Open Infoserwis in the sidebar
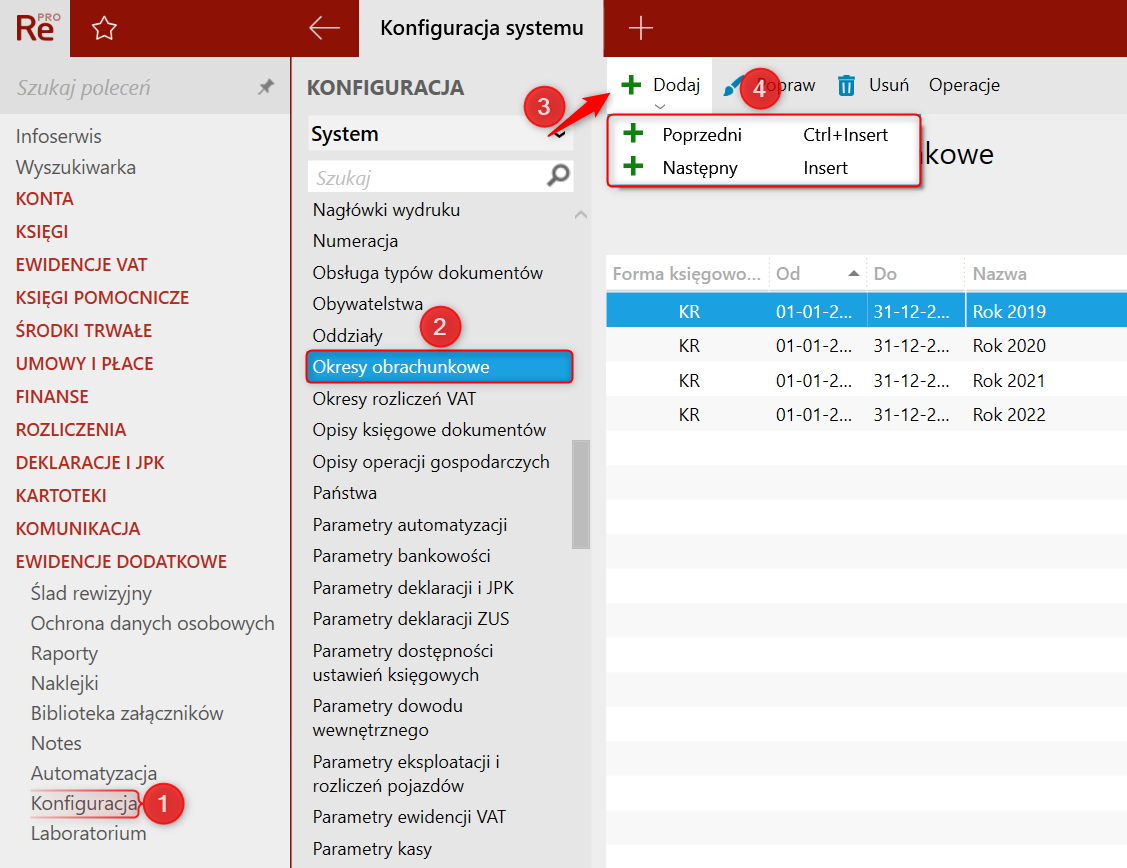 (x=58, y=136)
